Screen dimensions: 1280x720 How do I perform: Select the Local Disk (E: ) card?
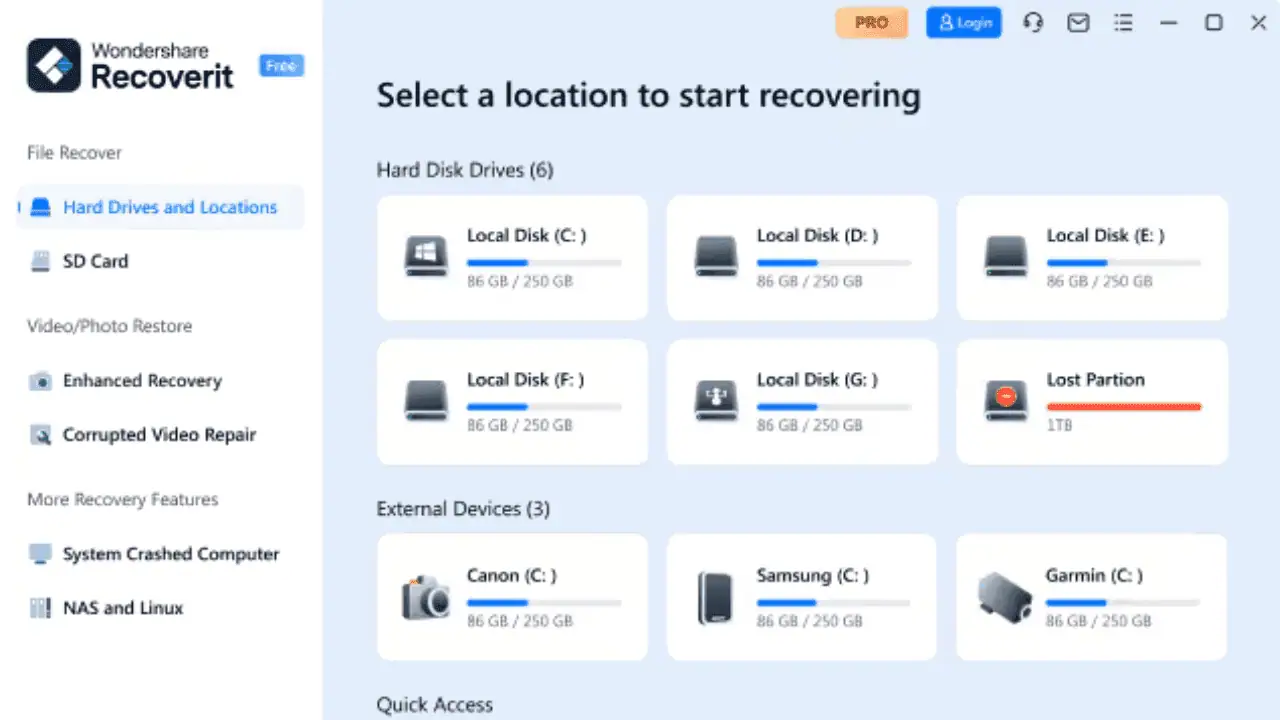point(1092,258)
